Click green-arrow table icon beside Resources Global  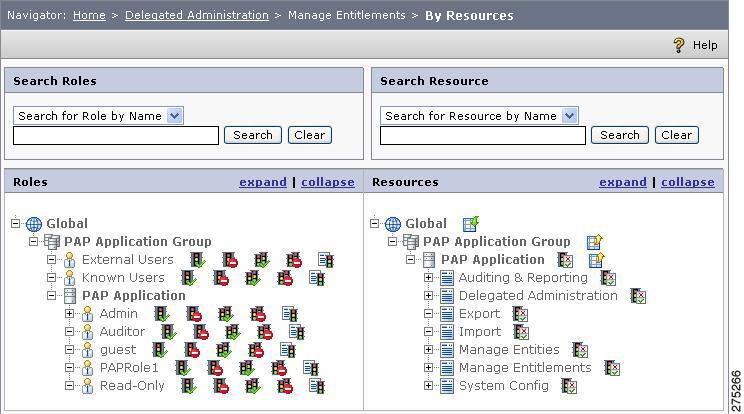click(x=471, y=223)
